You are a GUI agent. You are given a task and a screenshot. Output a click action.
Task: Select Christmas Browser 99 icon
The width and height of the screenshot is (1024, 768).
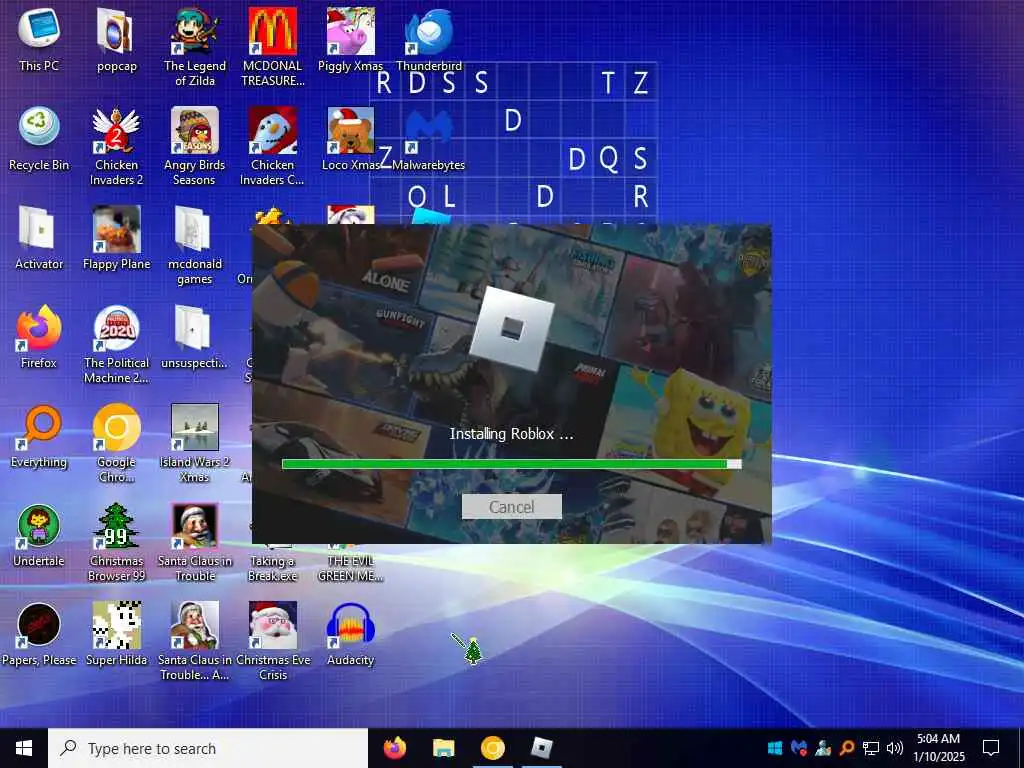click(x=116, y=543)
